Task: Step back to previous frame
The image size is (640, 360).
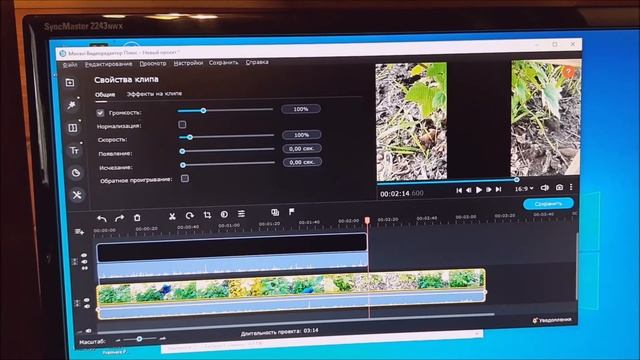Action: pos(469,190)
